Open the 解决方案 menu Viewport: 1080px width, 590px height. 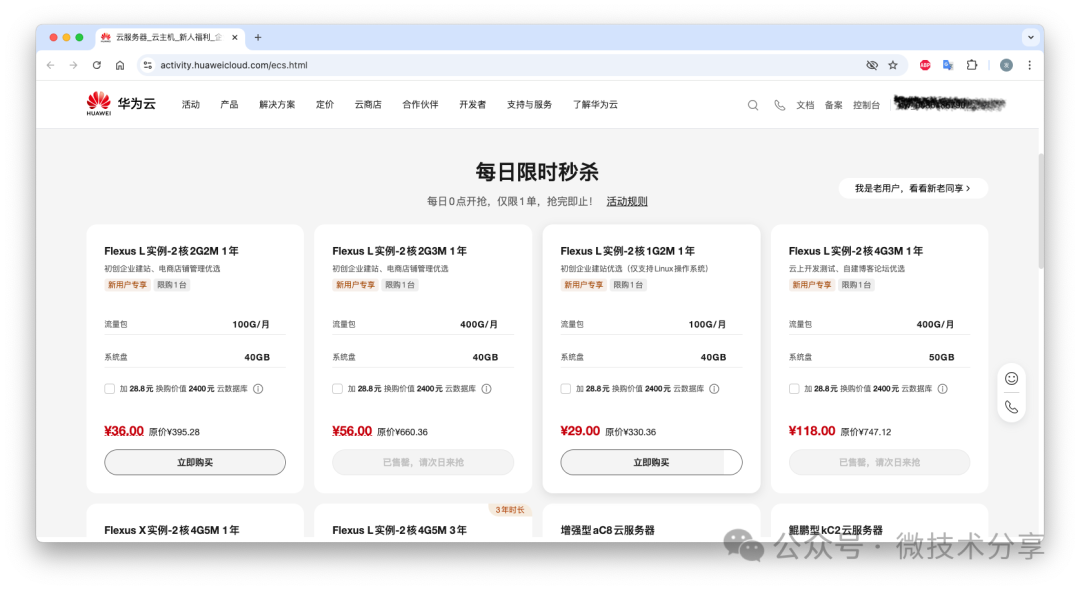click(277, 105)
